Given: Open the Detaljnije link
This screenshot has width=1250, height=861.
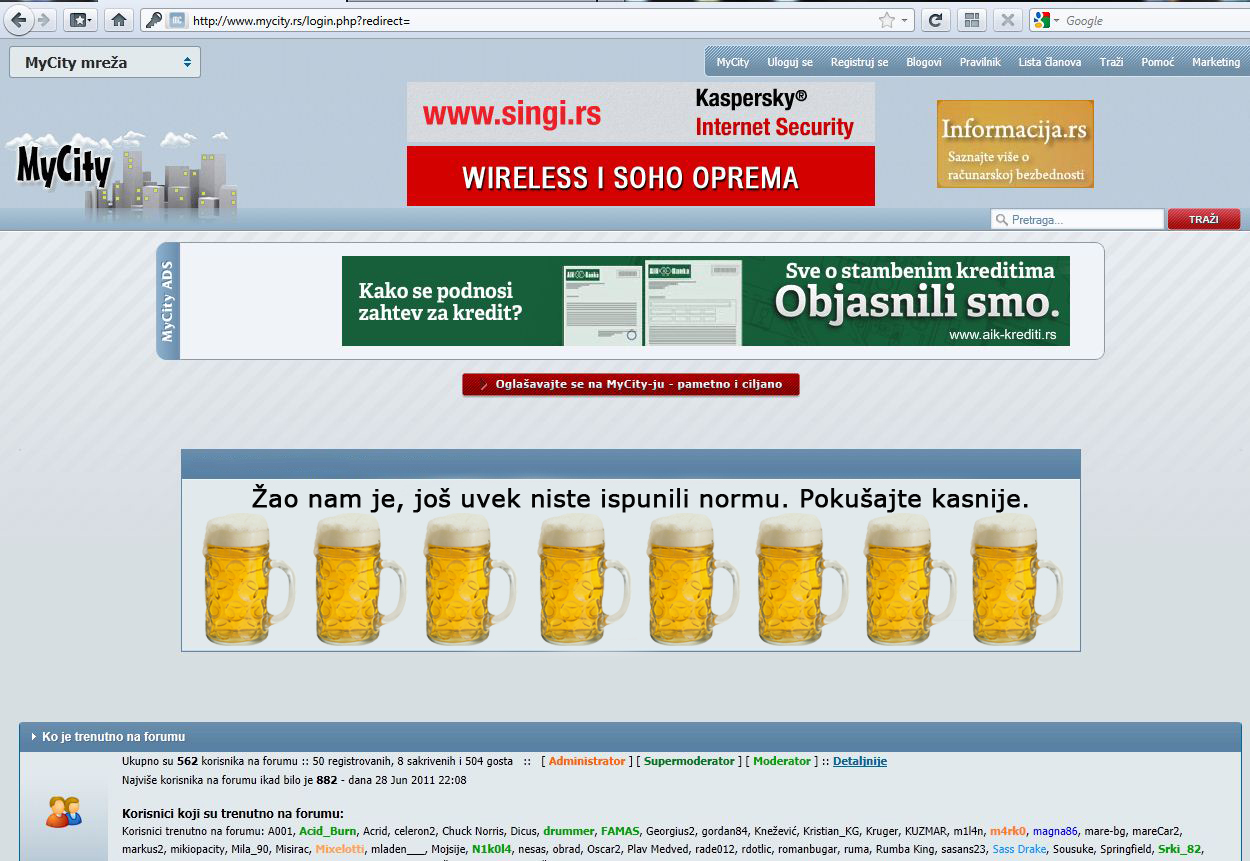Looking at the screenshot, I should 860,761.
